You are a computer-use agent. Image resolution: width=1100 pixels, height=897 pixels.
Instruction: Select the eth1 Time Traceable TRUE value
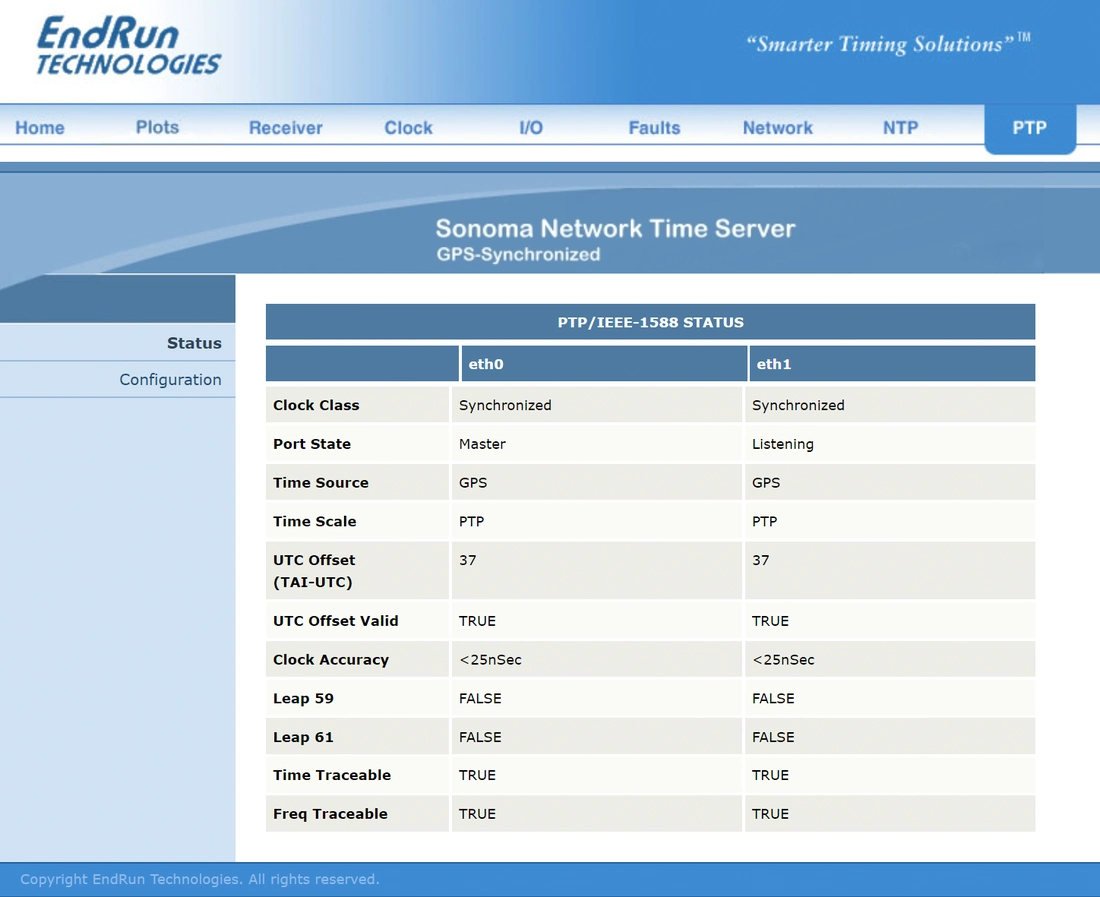[x=770, y=775]
